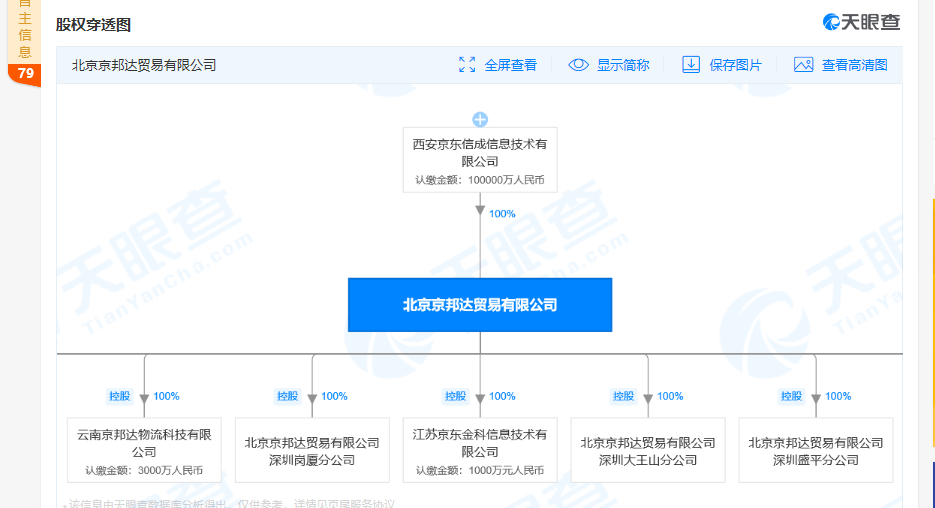Select 江苏京东金科信息技术有限公司 subsidiary node
The image size is (935, 508).
pos(480,451)
